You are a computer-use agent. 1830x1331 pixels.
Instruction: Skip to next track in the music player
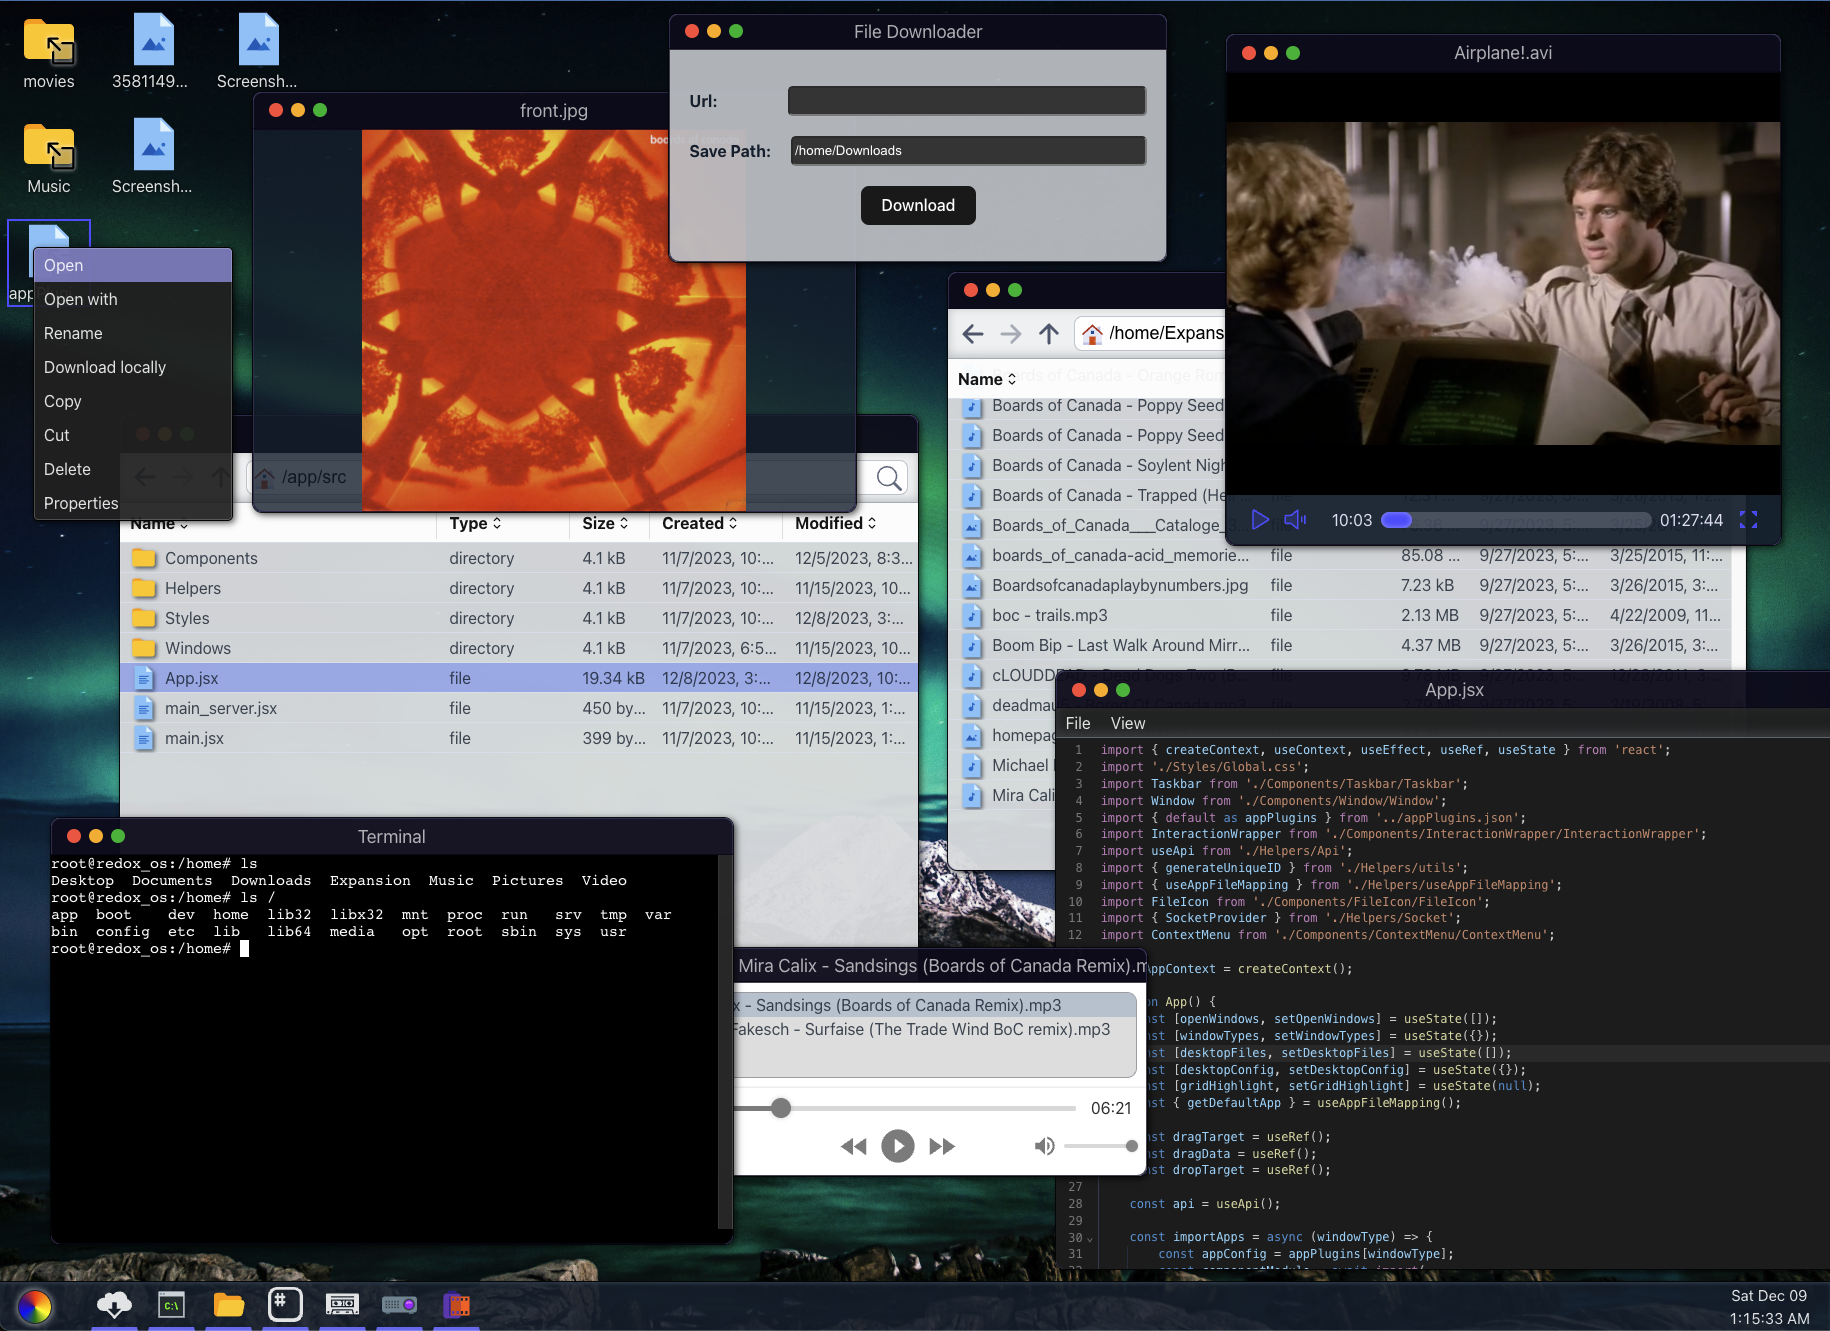[942, 1146]
